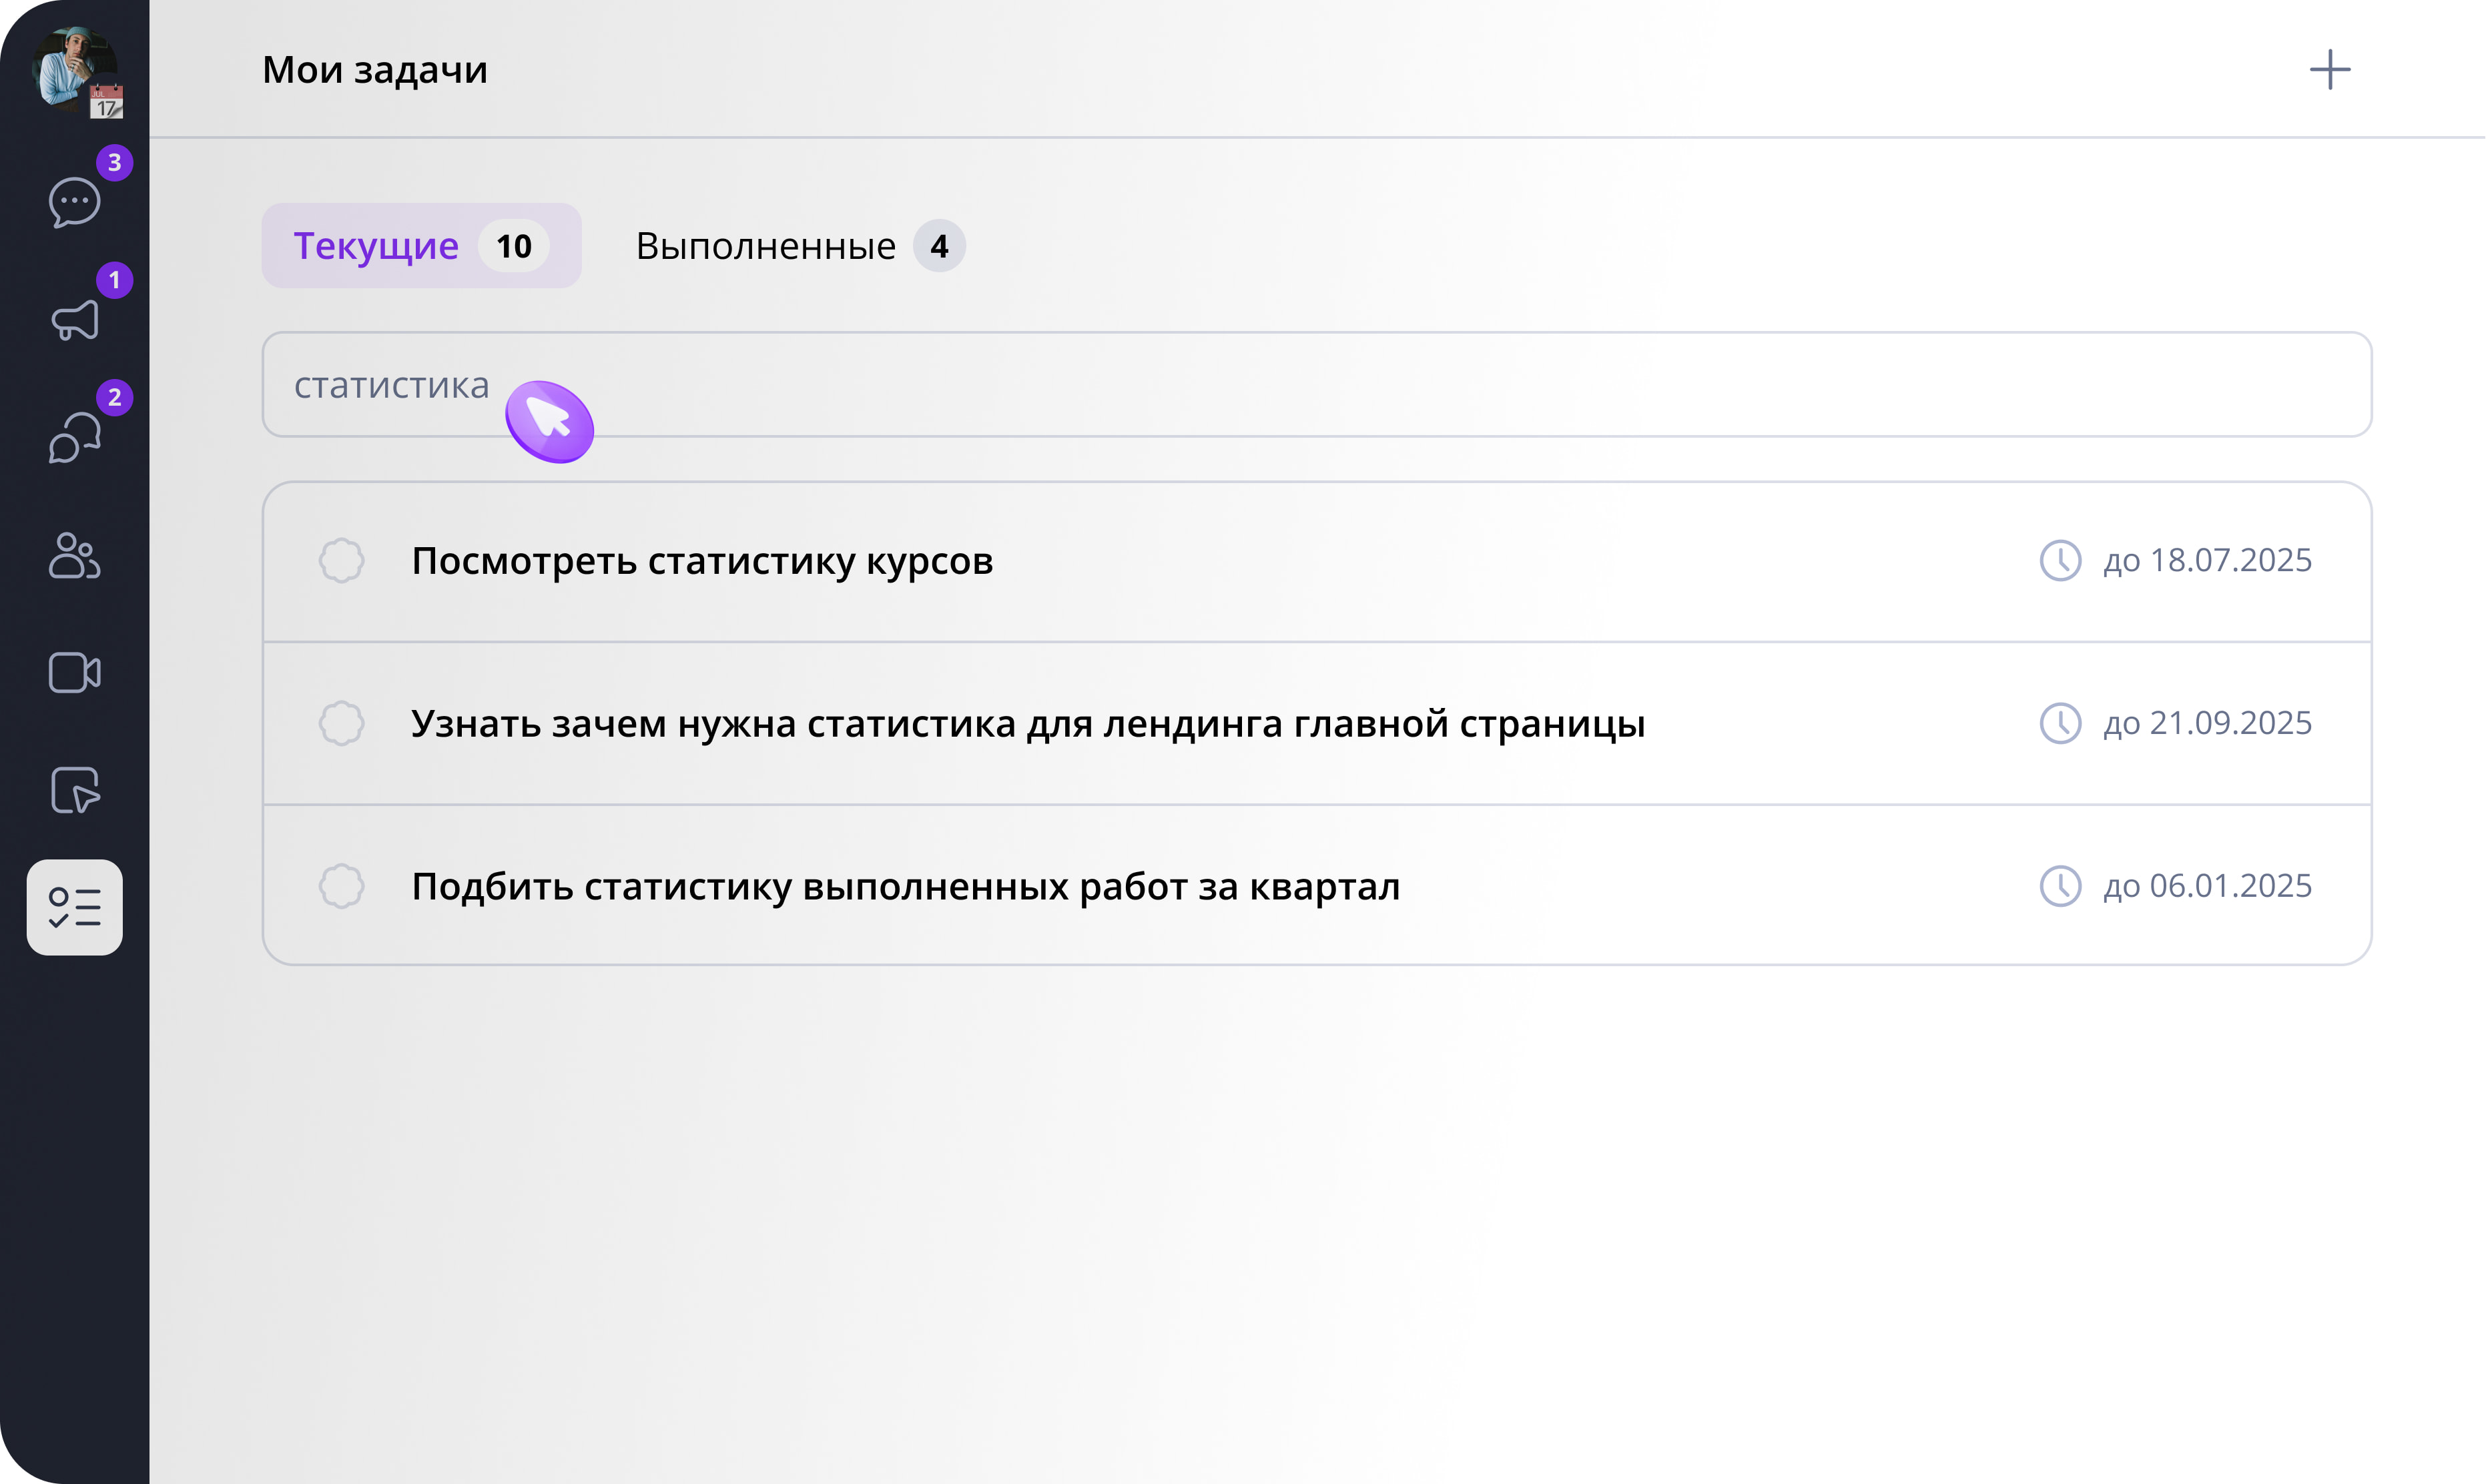The width and height of the screenshot is (2488, 1484).
Task: Open the video calls camera icon
Action: pyautogui.click(x=75, y=673)
